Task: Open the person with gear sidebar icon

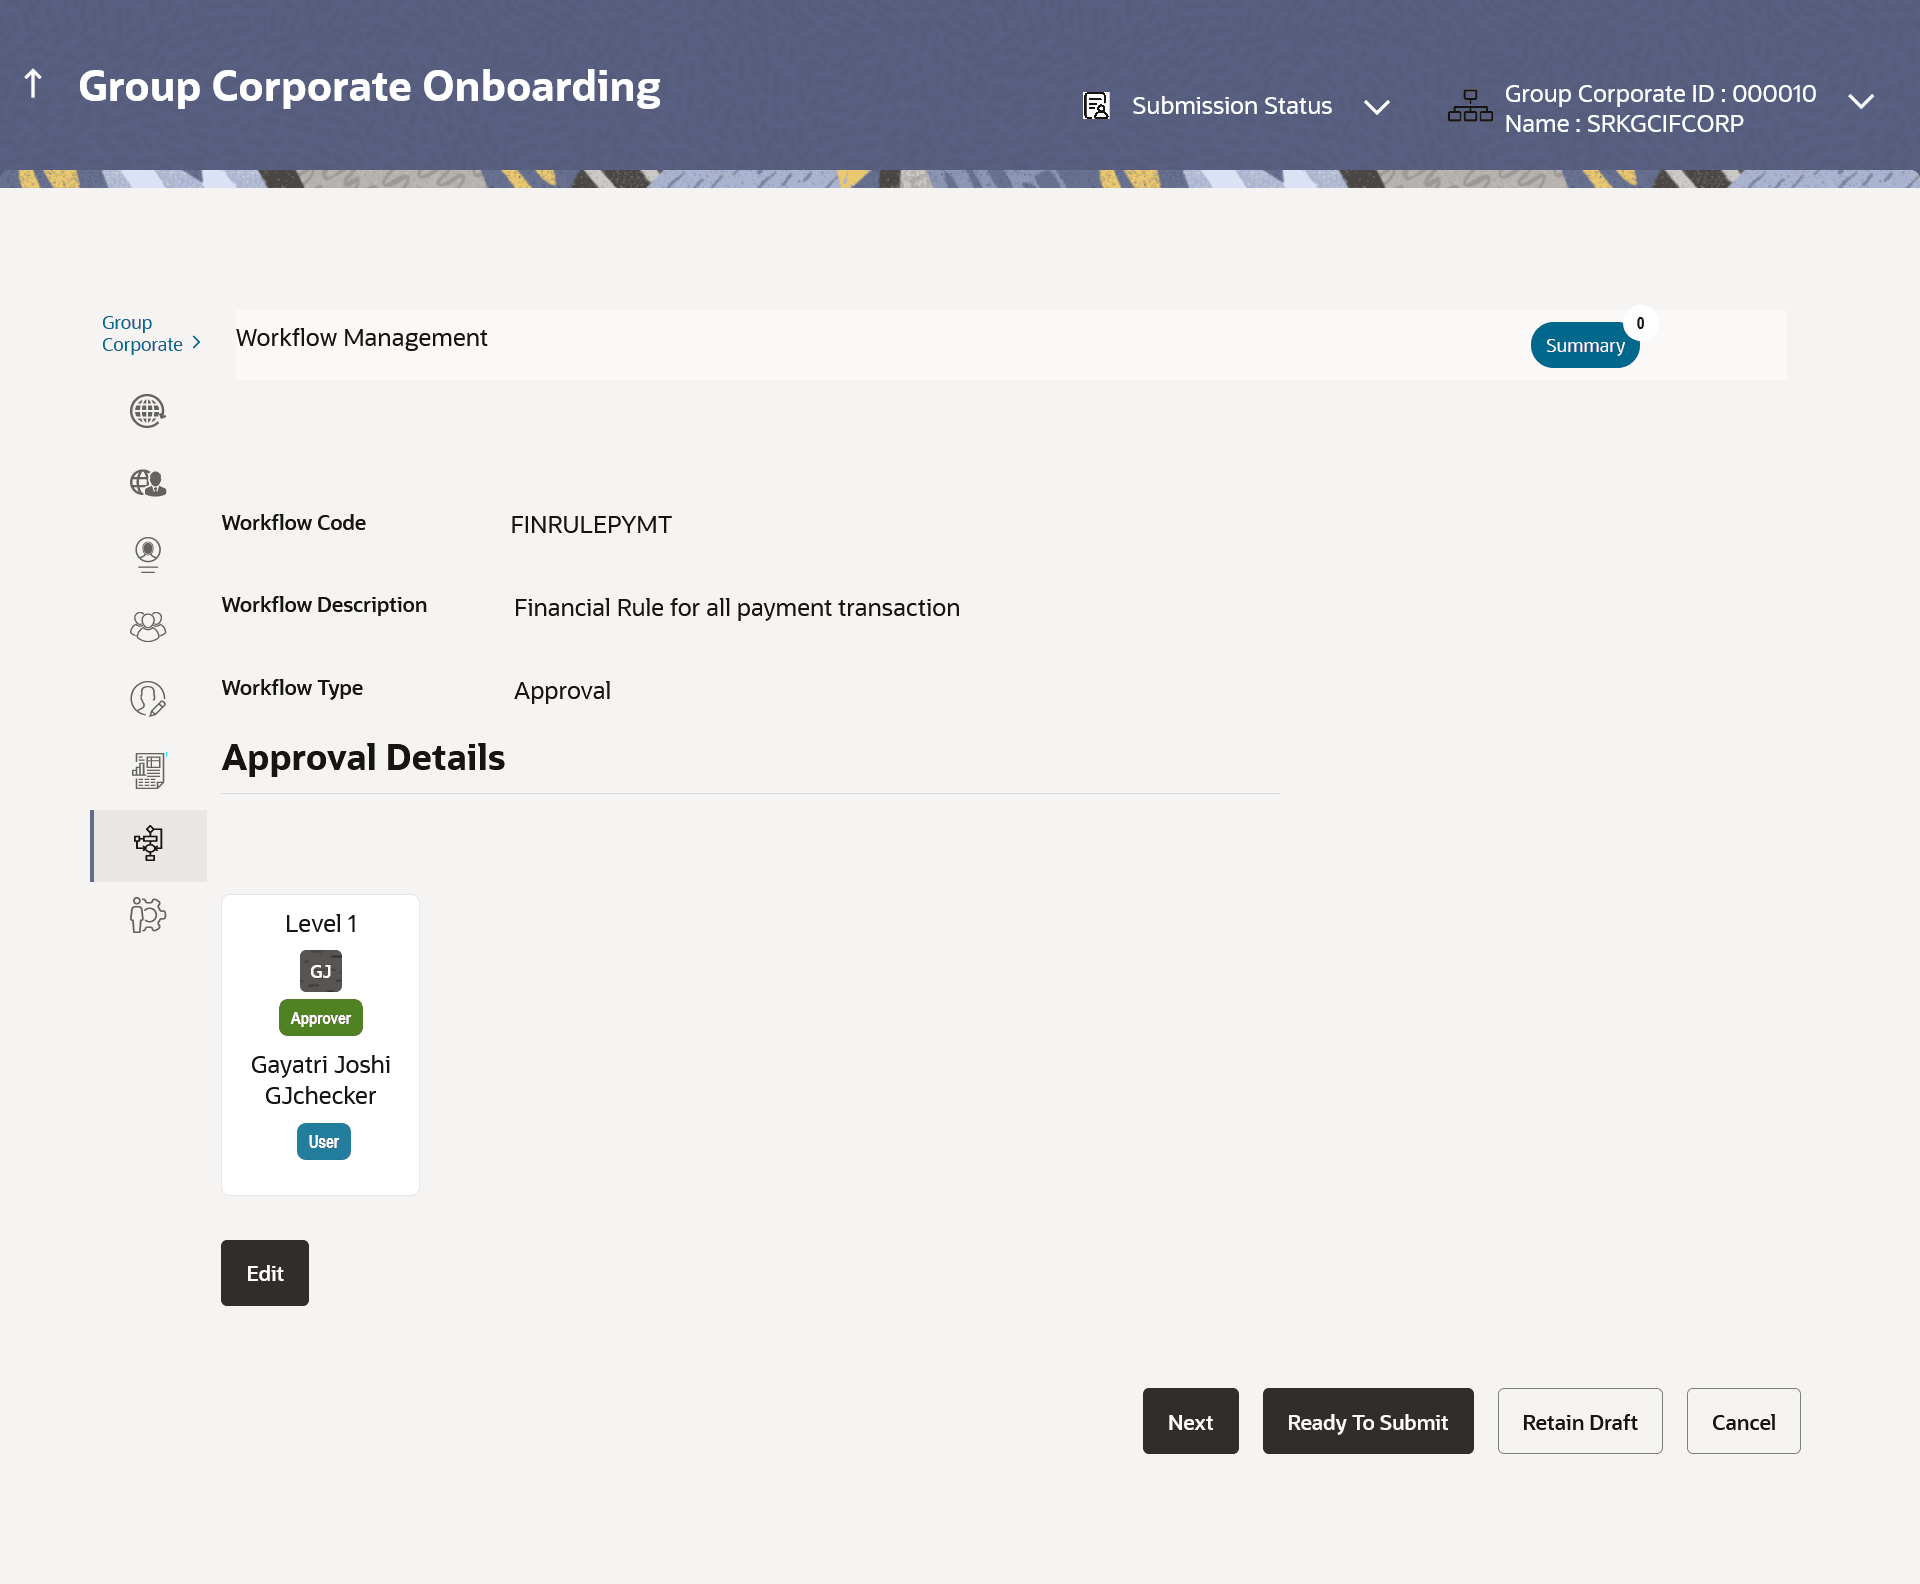Action: [x=148, y=915]
